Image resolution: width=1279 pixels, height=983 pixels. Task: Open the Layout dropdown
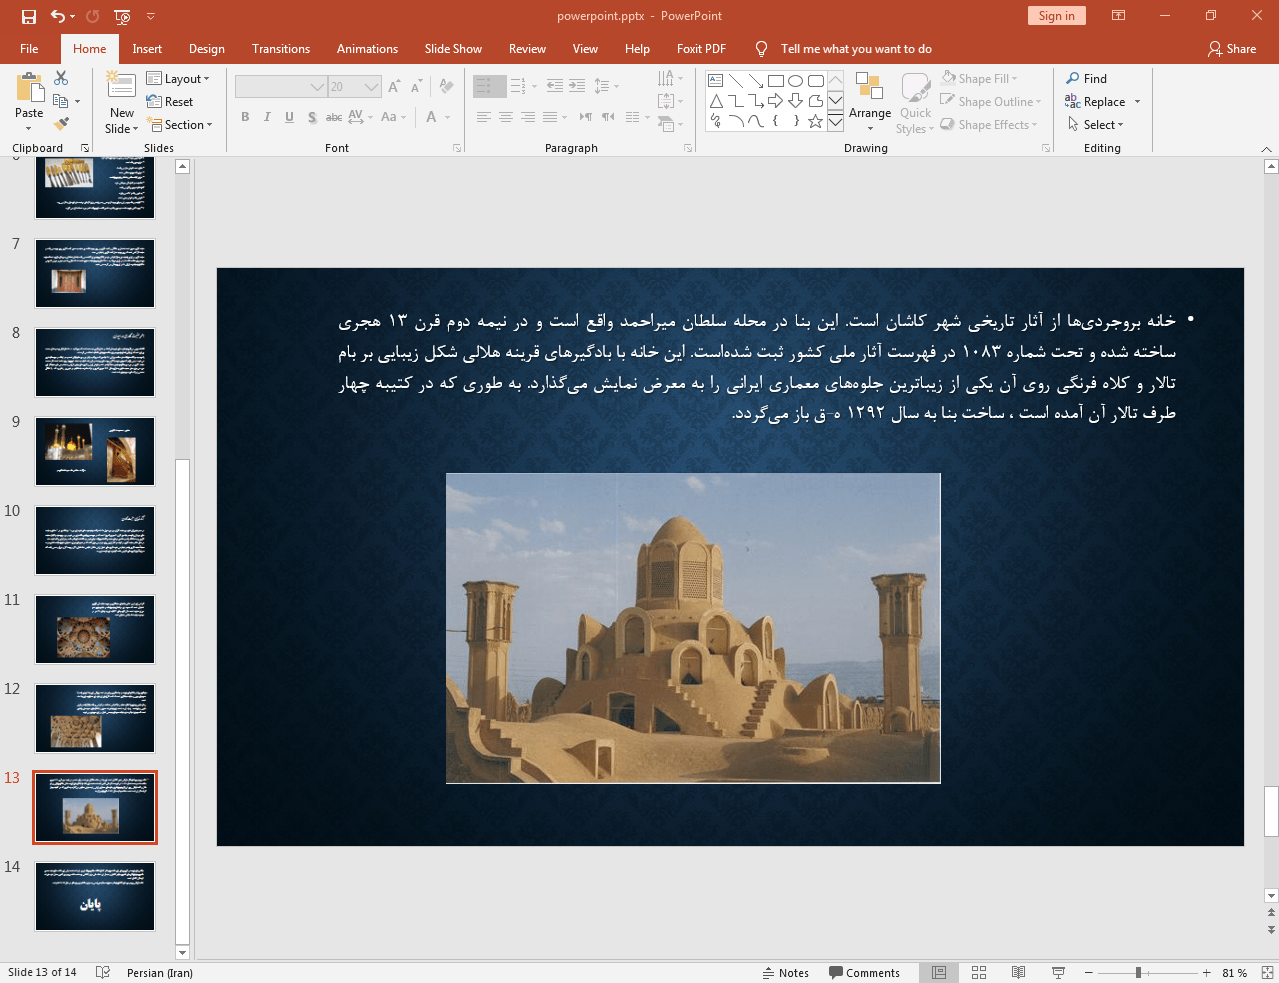(178, 79)
